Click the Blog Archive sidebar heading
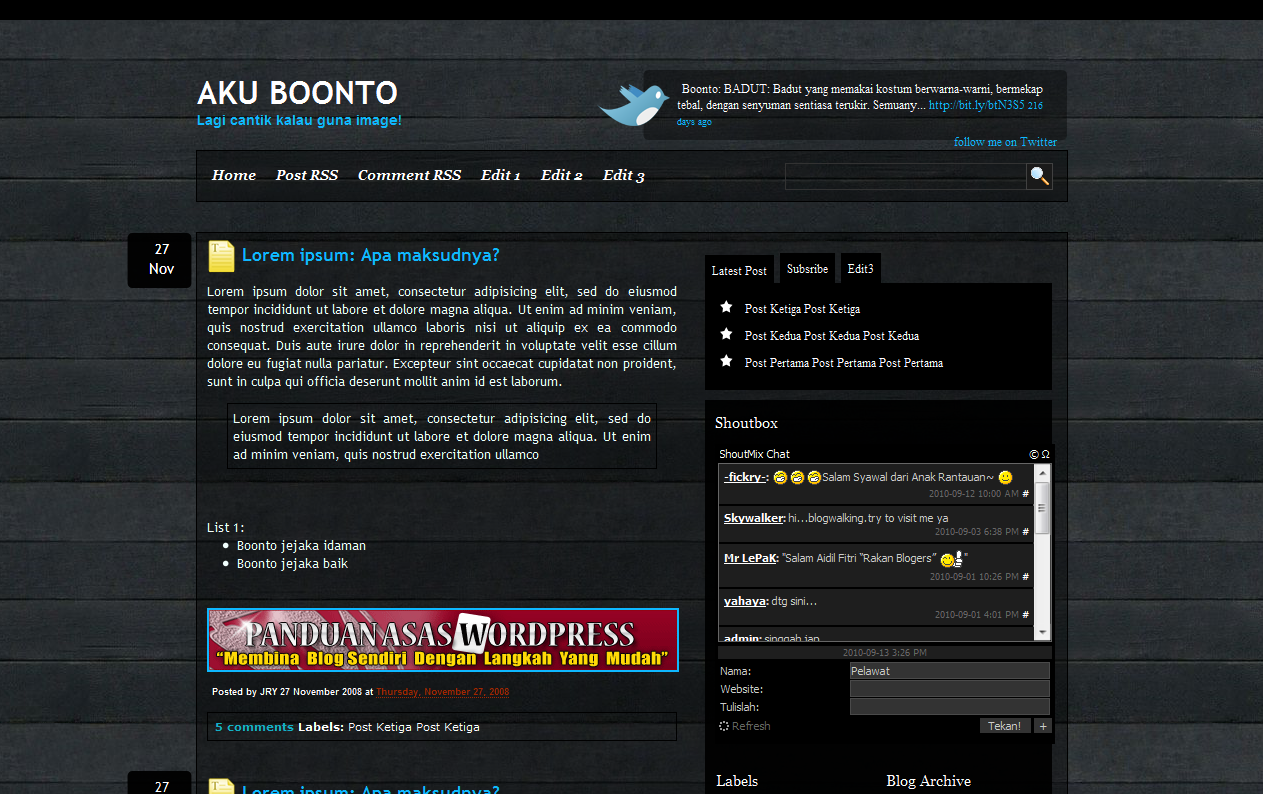Viewport: 1263px width, 794px height. coord(928,781)
